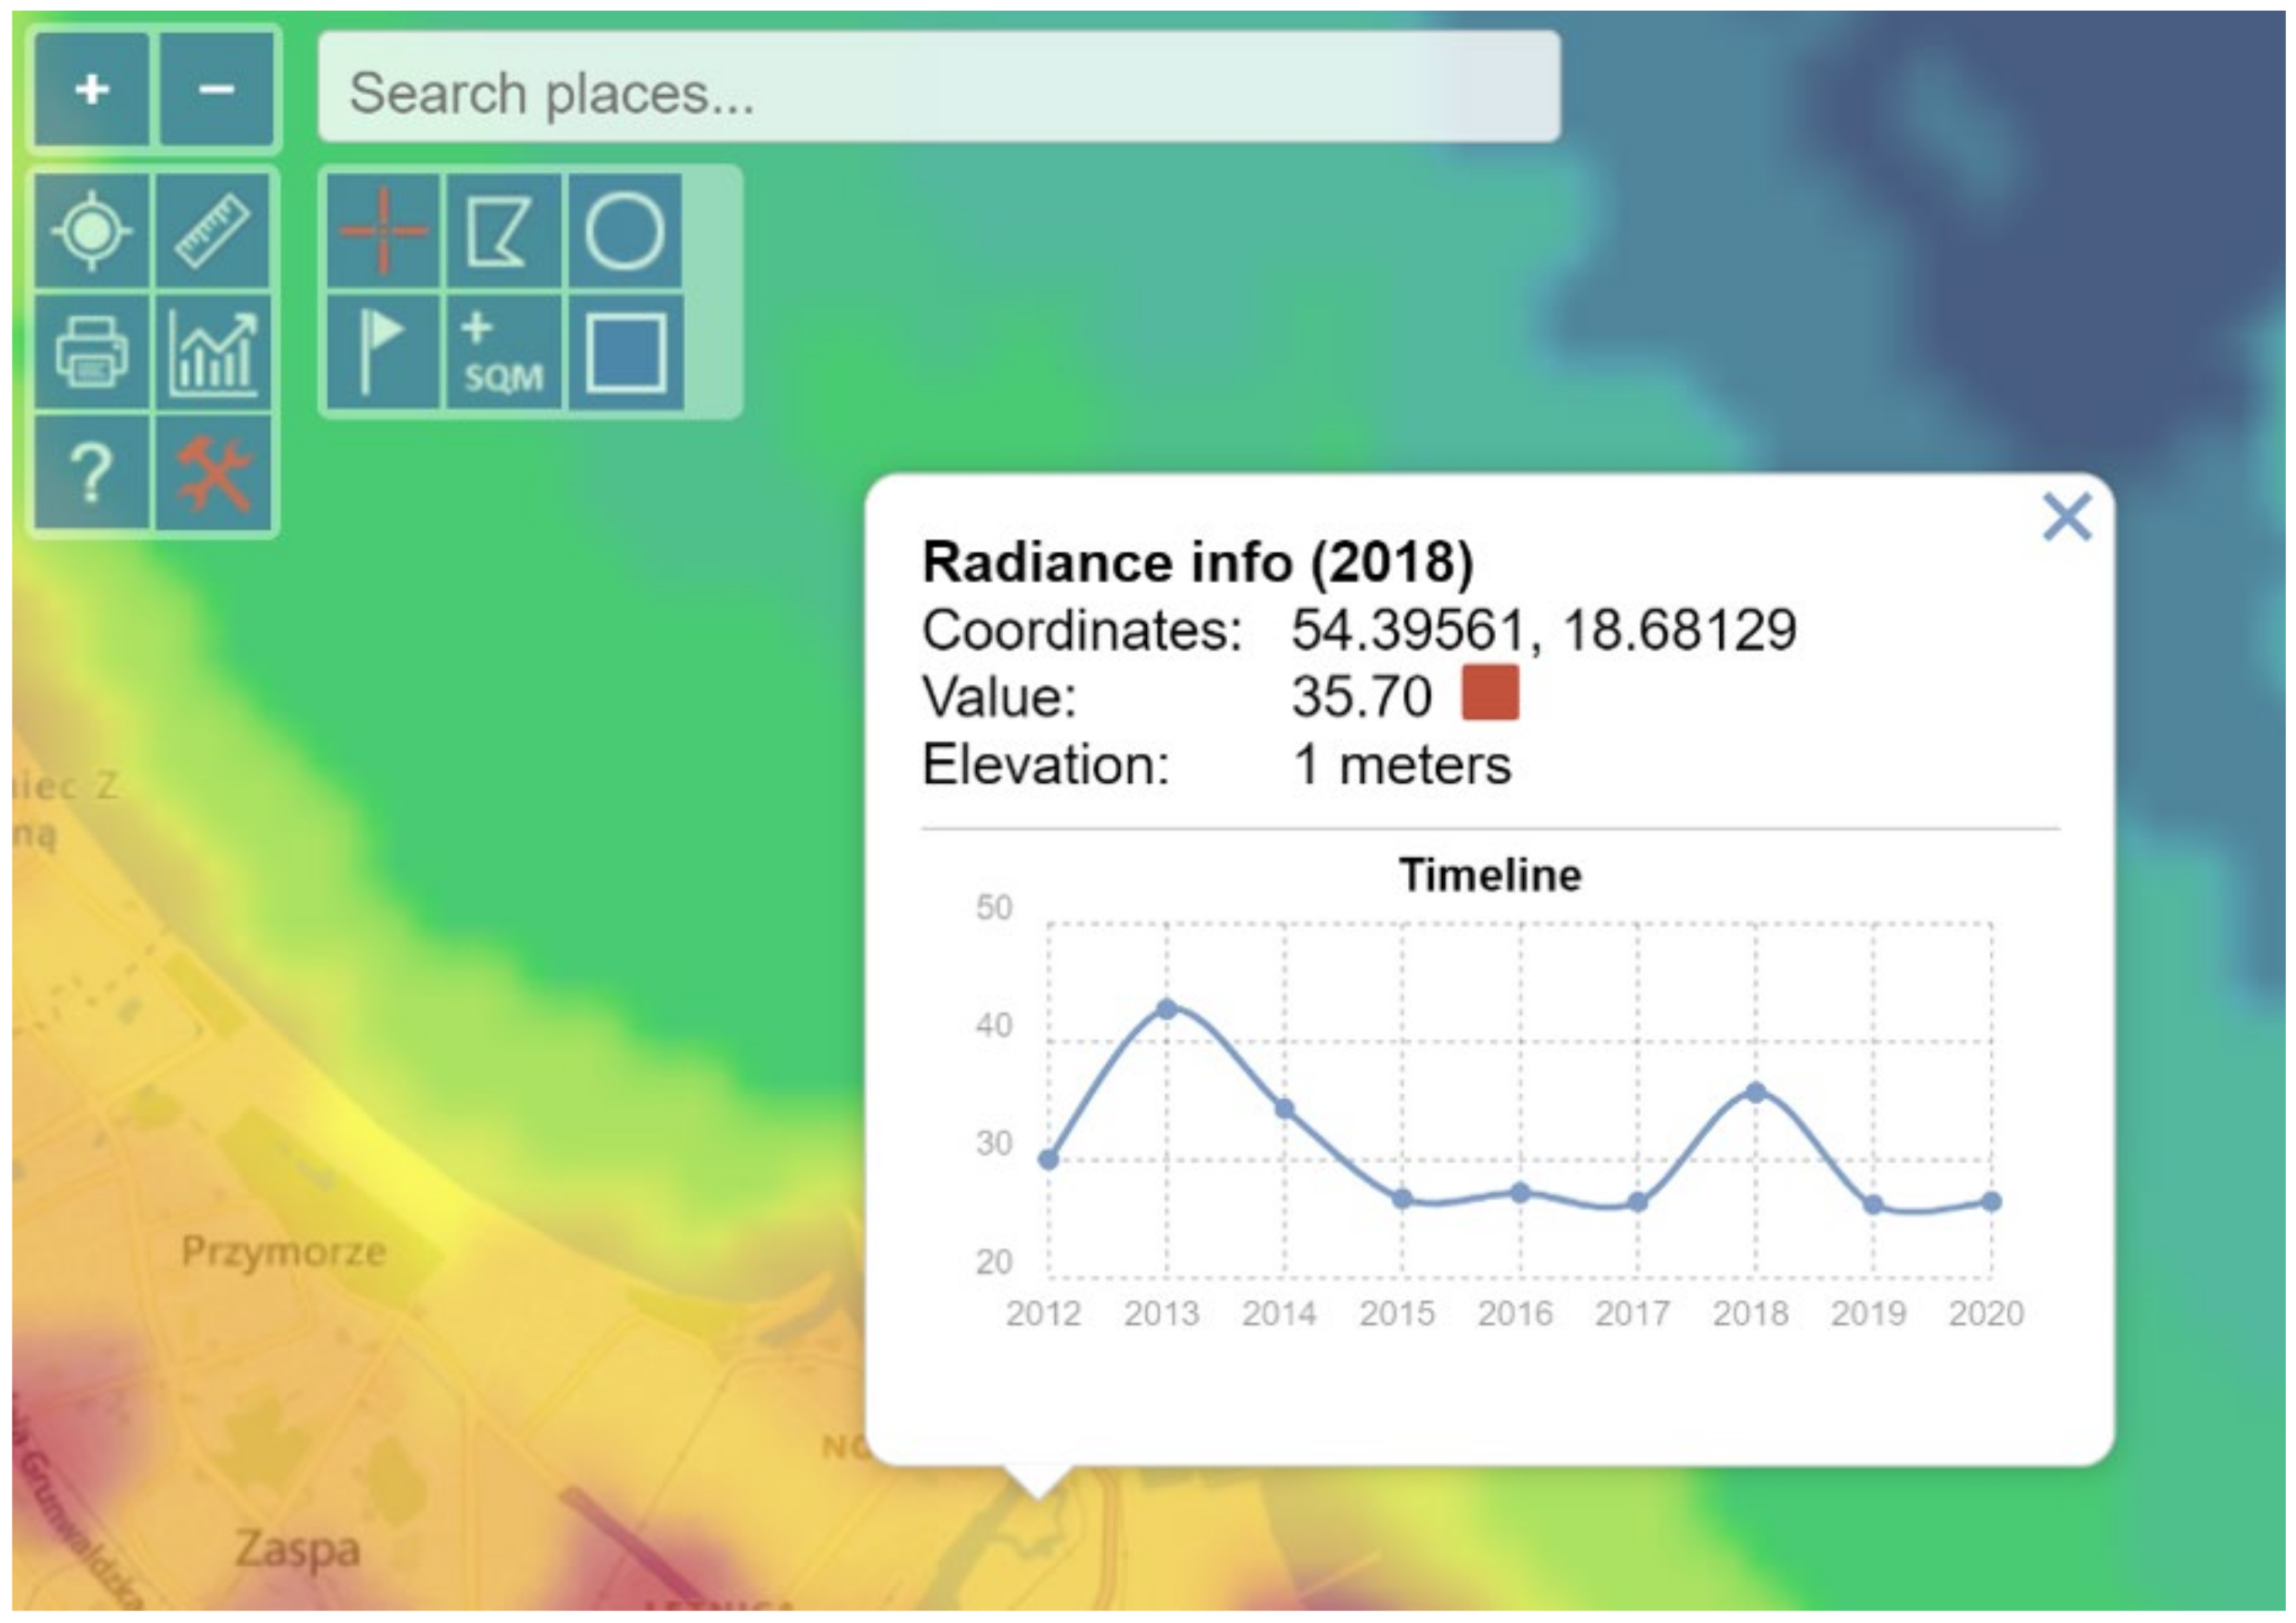The image size is (2296, 1623).
Task: Open the question mark help button
Action: pyautogui.click(x=92, y=472)
